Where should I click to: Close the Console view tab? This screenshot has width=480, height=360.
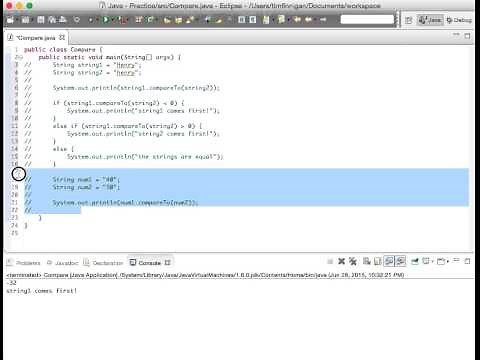coord(167,263)
